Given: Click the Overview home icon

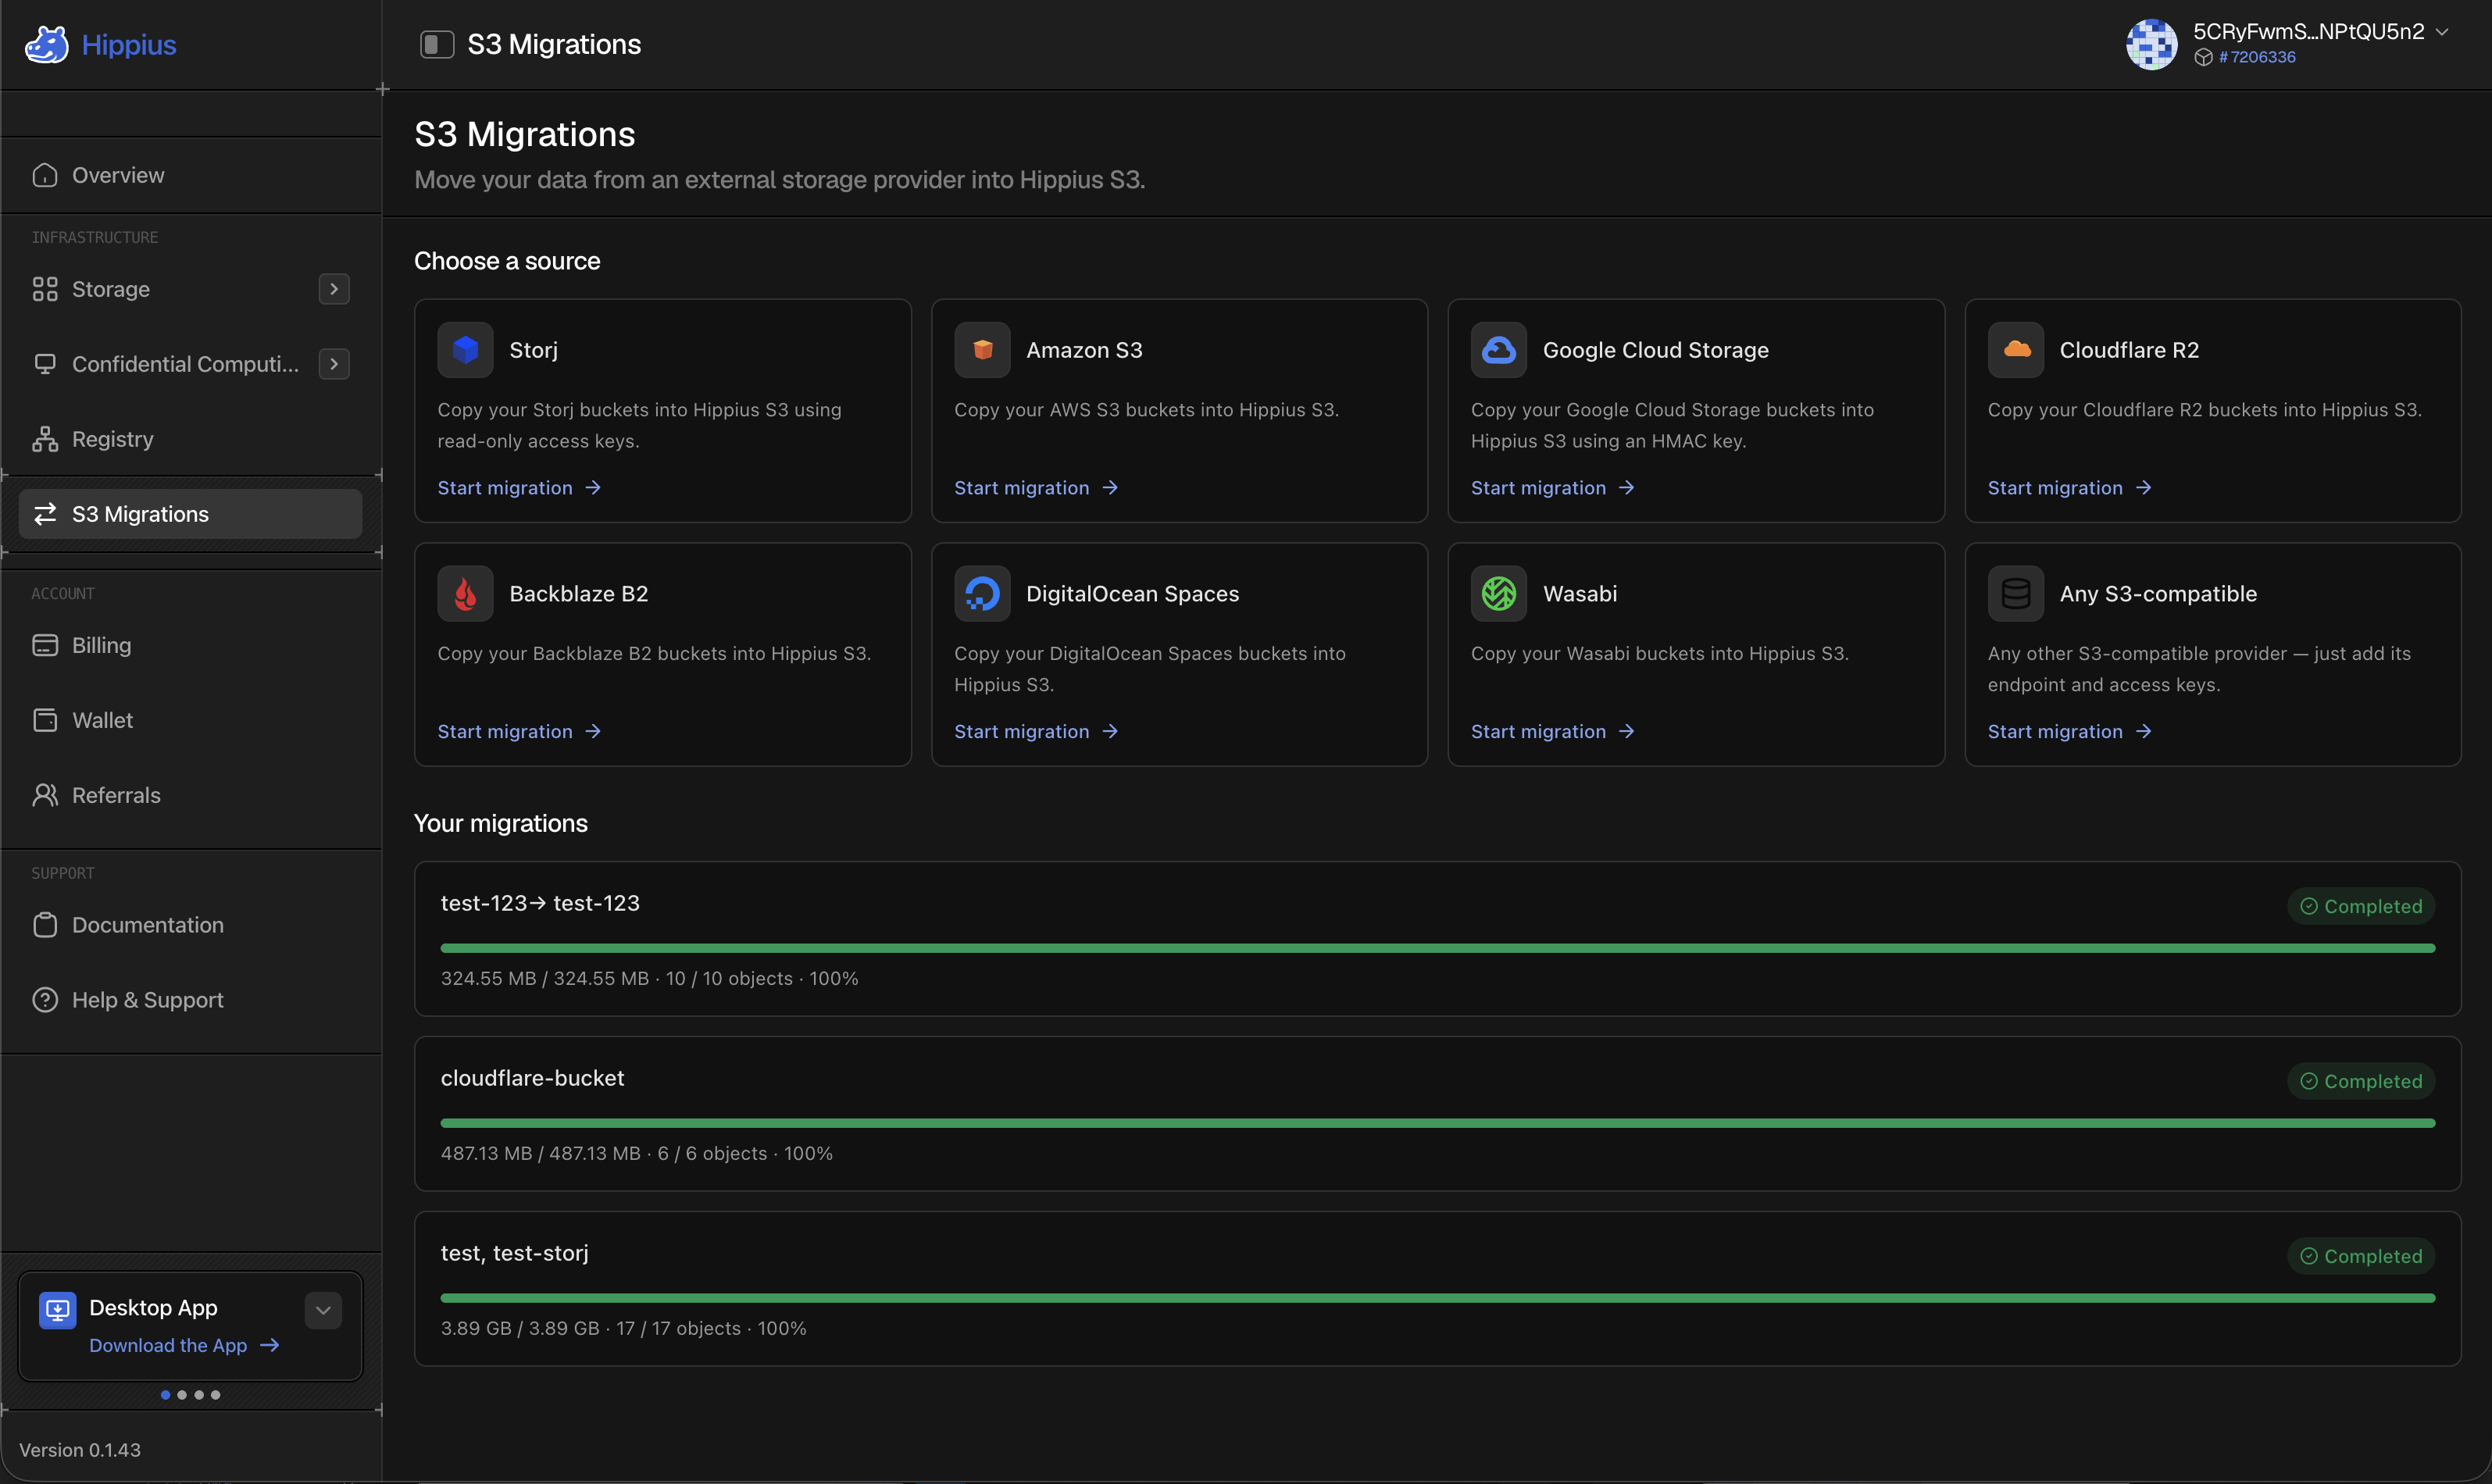Looking at the screenshot, I should (x=45, y=175).
